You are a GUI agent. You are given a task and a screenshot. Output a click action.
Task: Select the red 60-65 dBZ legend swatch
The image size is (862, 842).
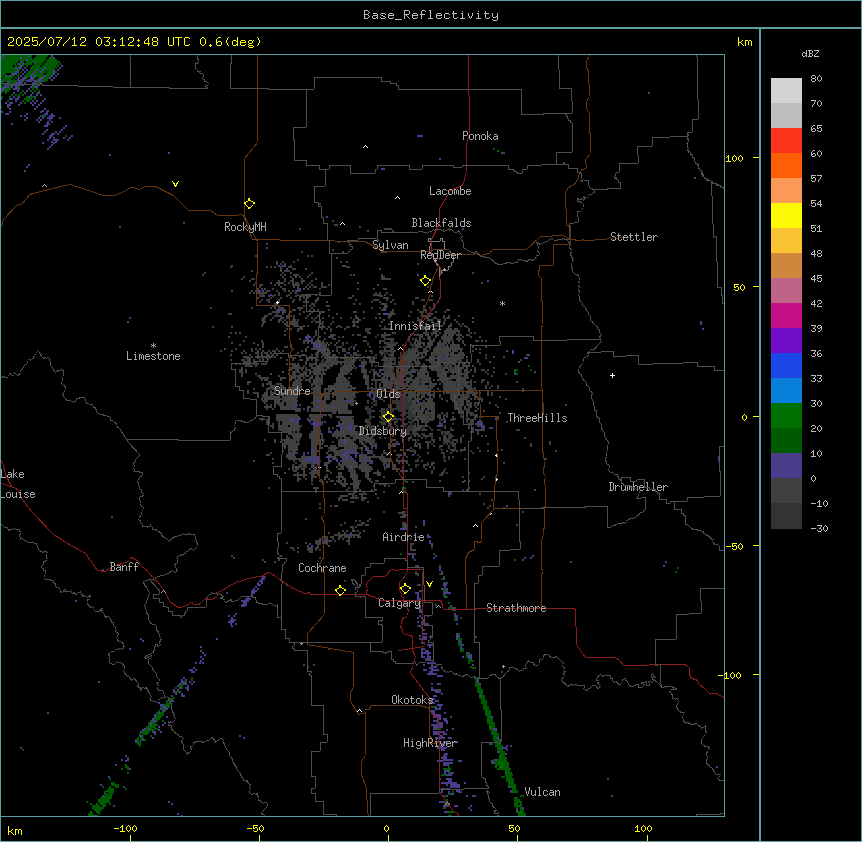point(786,140)
